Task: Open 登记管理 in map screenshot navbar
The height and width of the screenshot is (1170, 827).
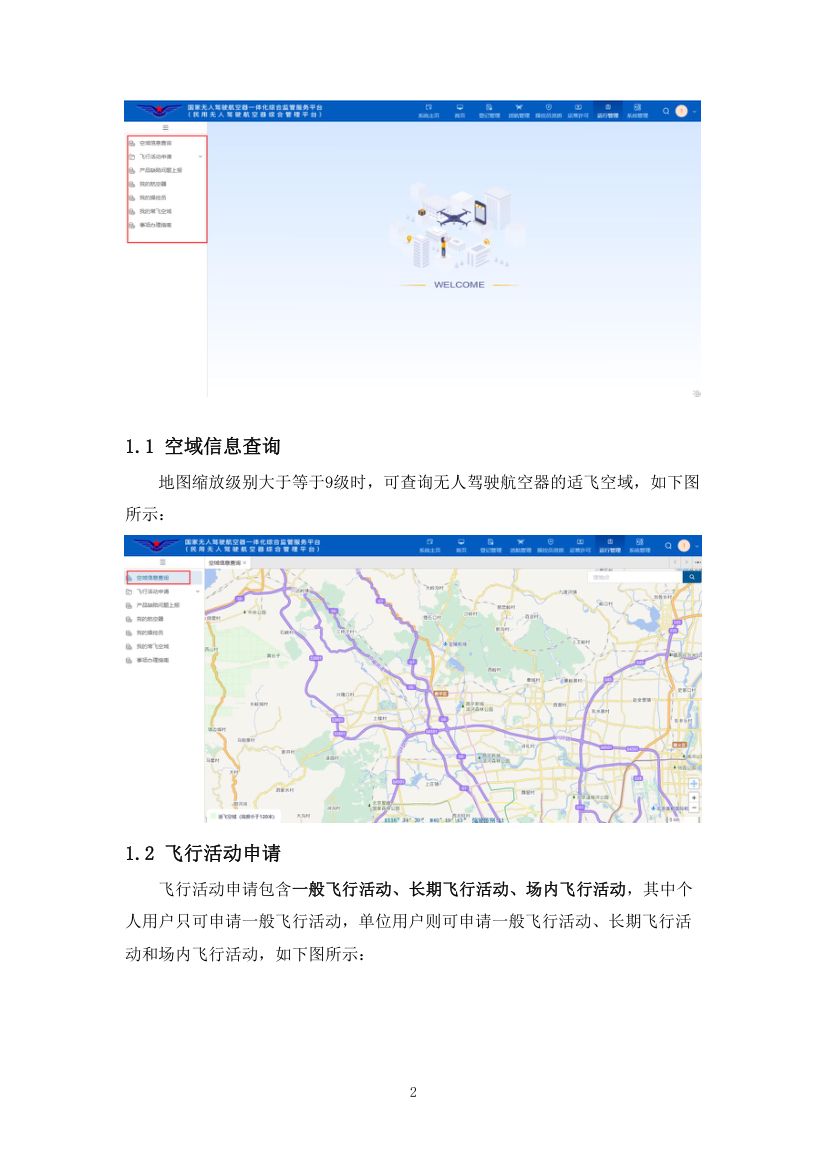Action: (490, 545)
